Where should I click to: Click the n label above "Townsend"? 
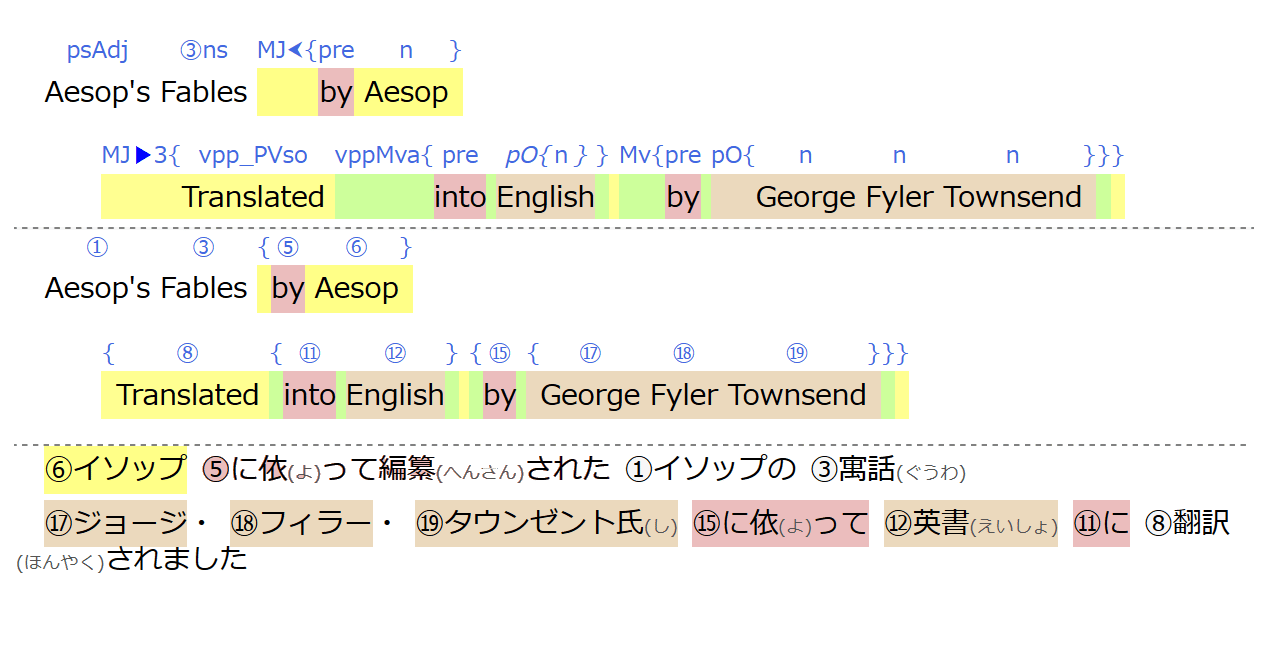[1012, 154]
